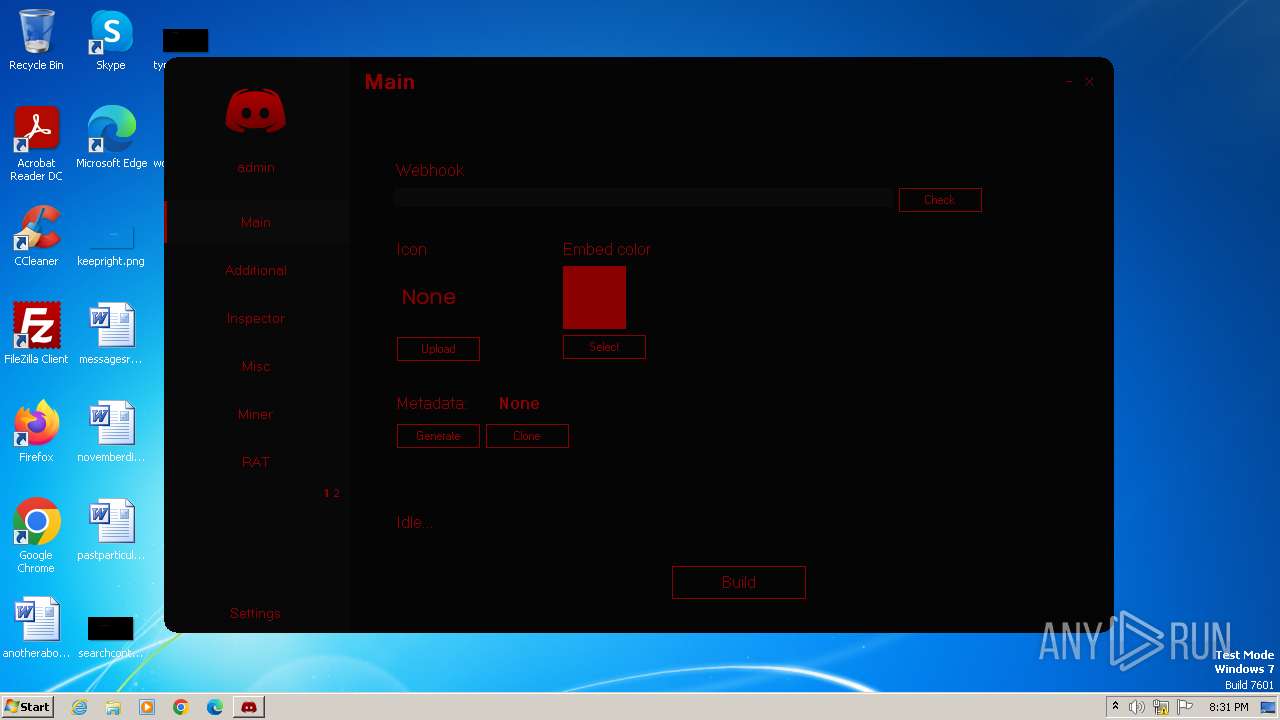This screenshot has height=720, width=1280.
Task: Open File Explorer from taskbar
Action: (x=113, y=707)
